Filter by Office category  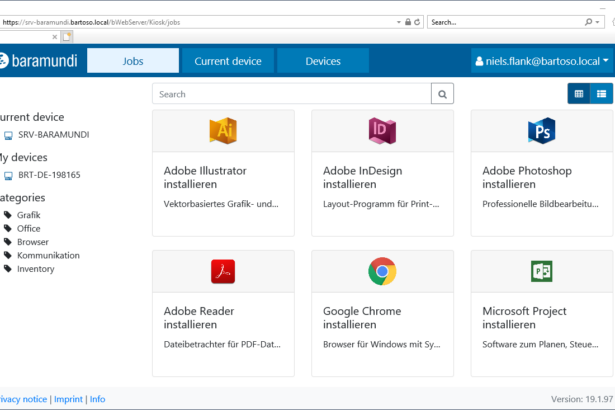coord(29,228)
